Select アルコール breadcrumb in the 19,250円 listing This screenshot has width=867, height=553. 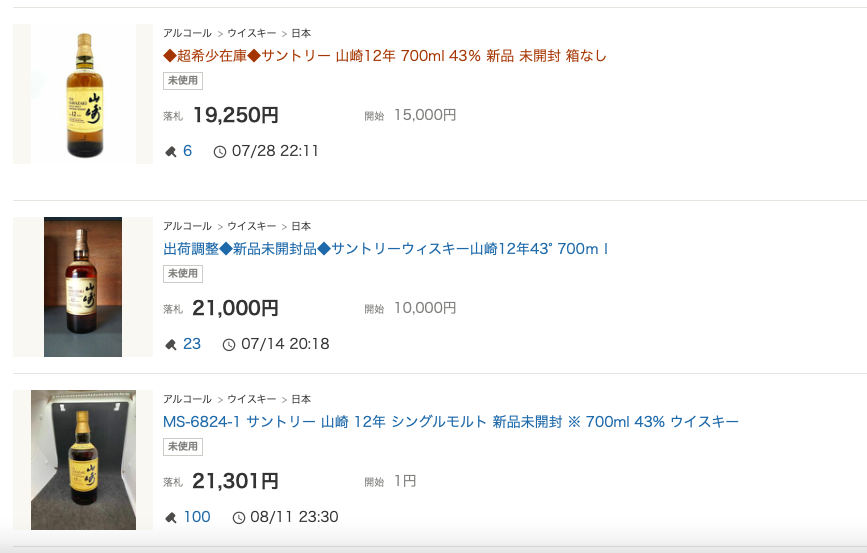pyautogui.click(x=187, y=33)
